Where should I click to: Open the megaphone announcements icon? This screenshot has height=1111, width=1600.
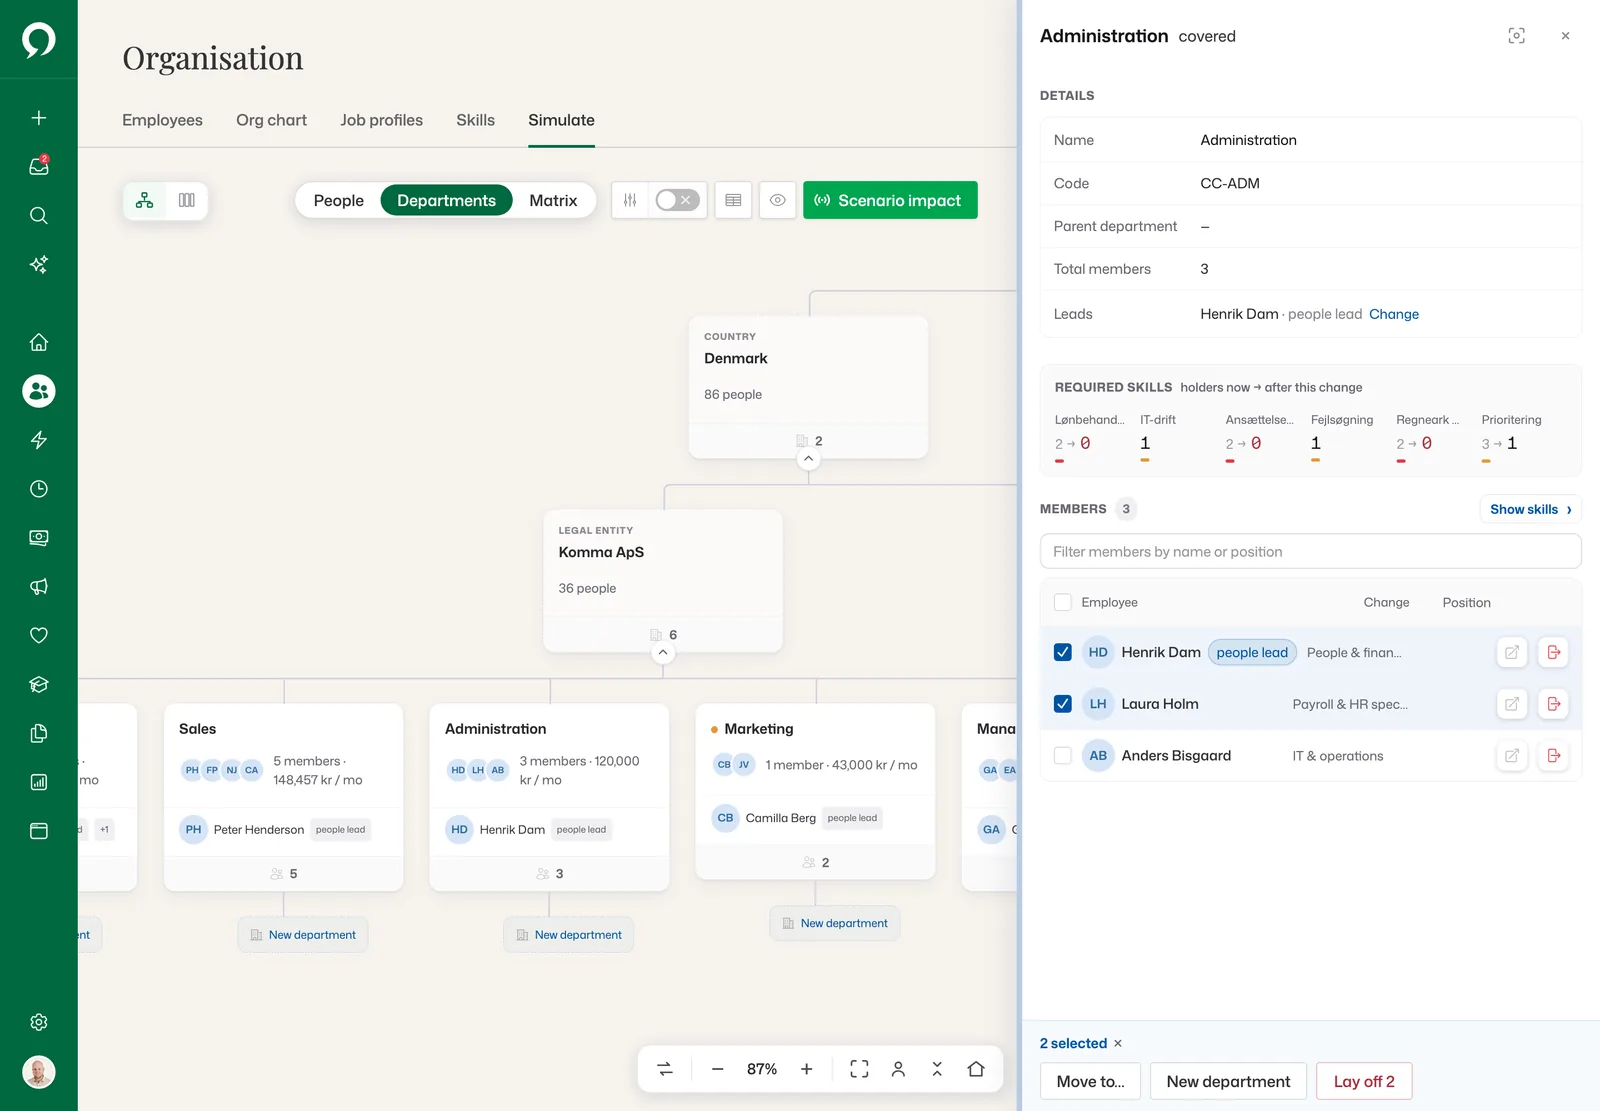click(39, 586)
